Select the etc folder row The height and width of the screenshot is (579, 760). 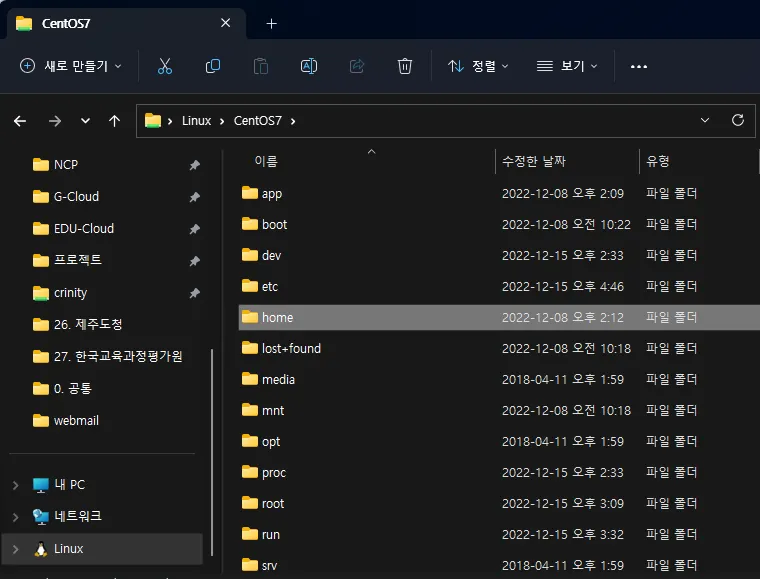click(499, 286)
